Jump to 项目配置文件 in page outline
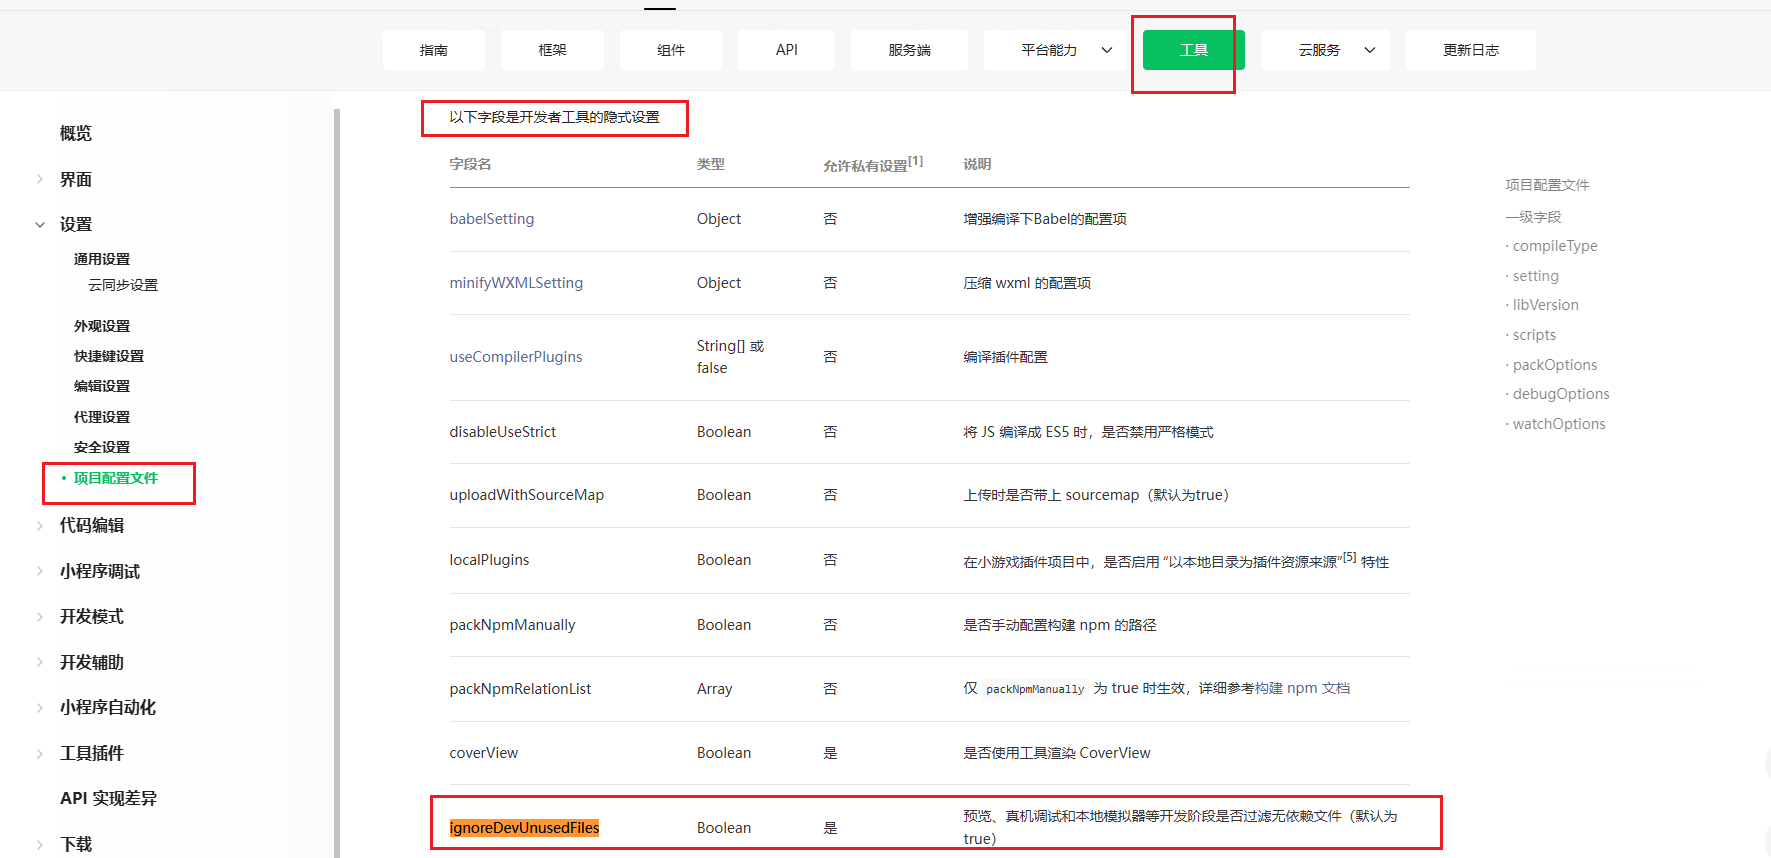 pos(1547,185)
